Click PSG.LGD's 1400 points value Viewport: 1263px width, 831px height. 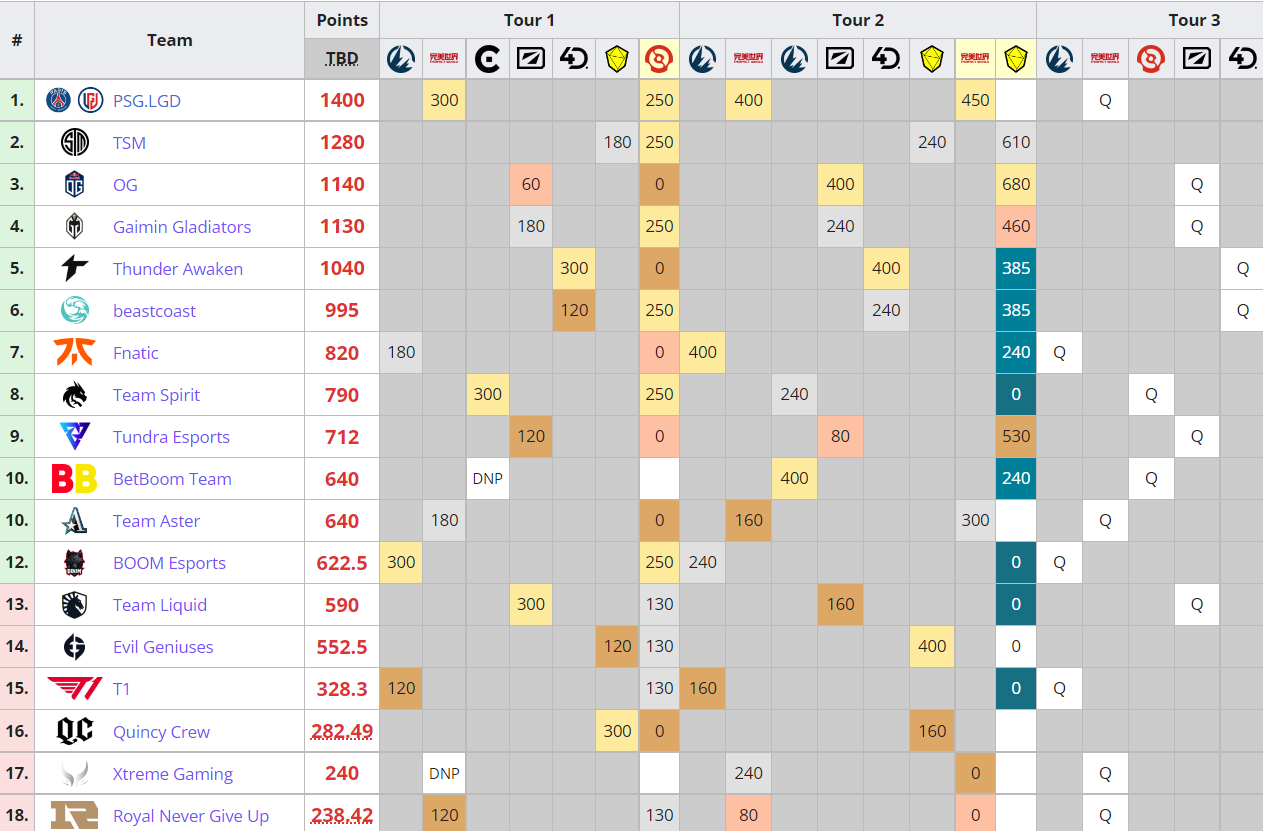click(342, 101)
